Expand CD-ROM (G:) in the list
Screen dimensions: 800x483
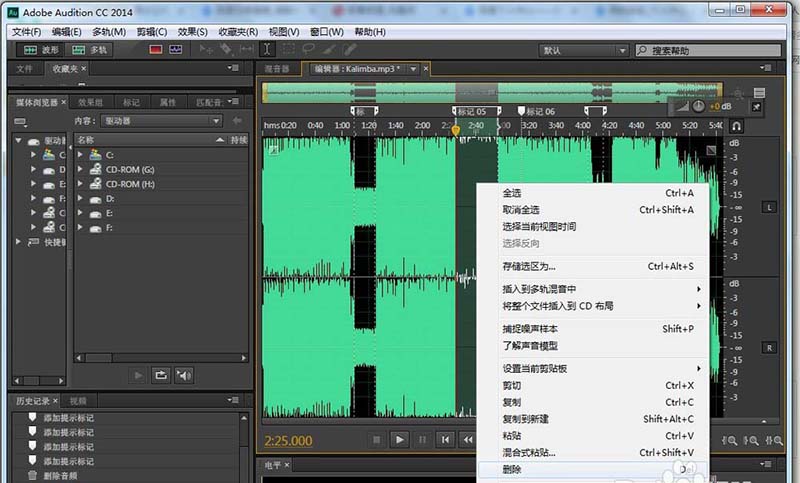point(80,169)
